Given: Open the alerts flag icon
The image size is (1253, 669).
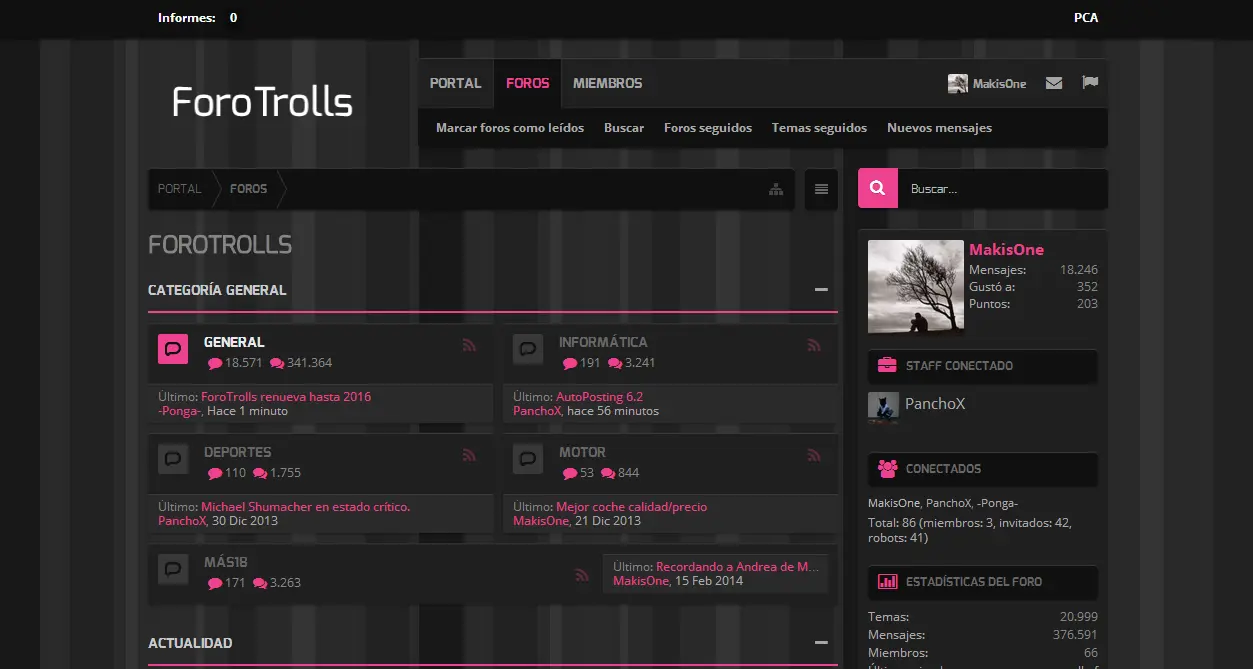Looking at the screenshot, I should [x=1090, y=83].
